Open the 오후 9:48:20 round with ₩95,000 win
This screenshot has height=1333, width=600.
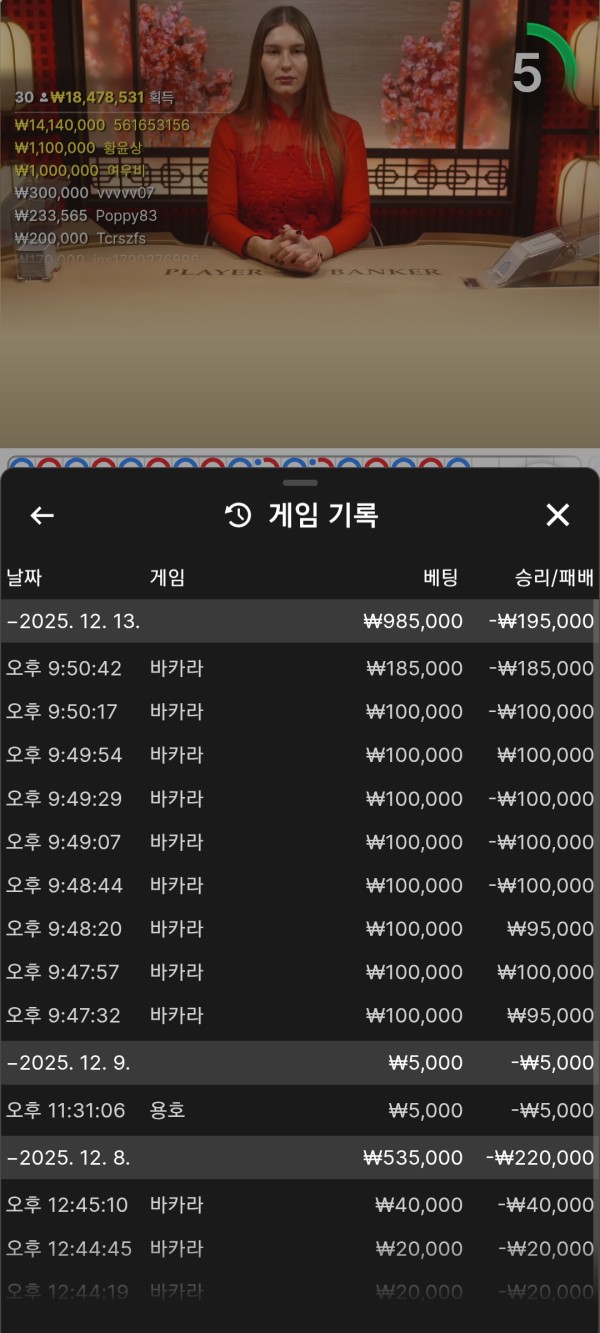coord(300,929)
